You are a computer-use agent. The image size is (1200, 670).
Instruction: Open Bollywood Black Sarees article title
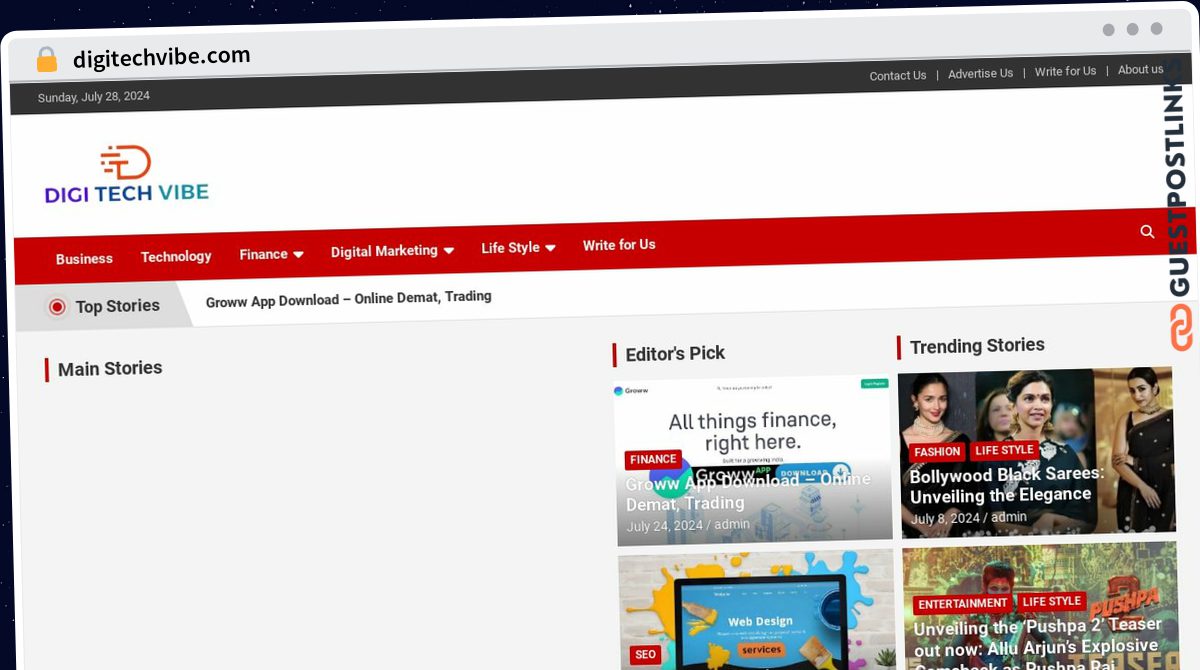coord(1007,484)
